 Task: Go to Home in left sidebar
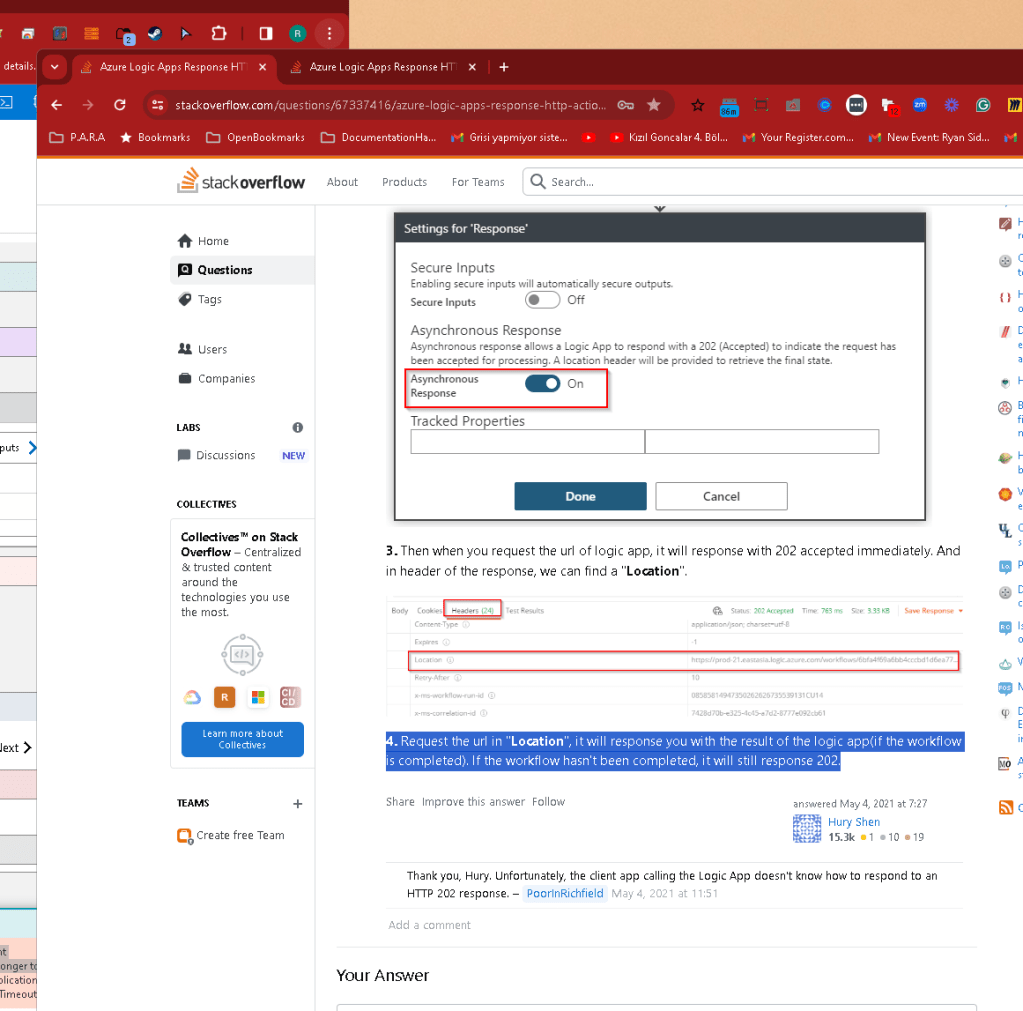click(x=243, y=241)
